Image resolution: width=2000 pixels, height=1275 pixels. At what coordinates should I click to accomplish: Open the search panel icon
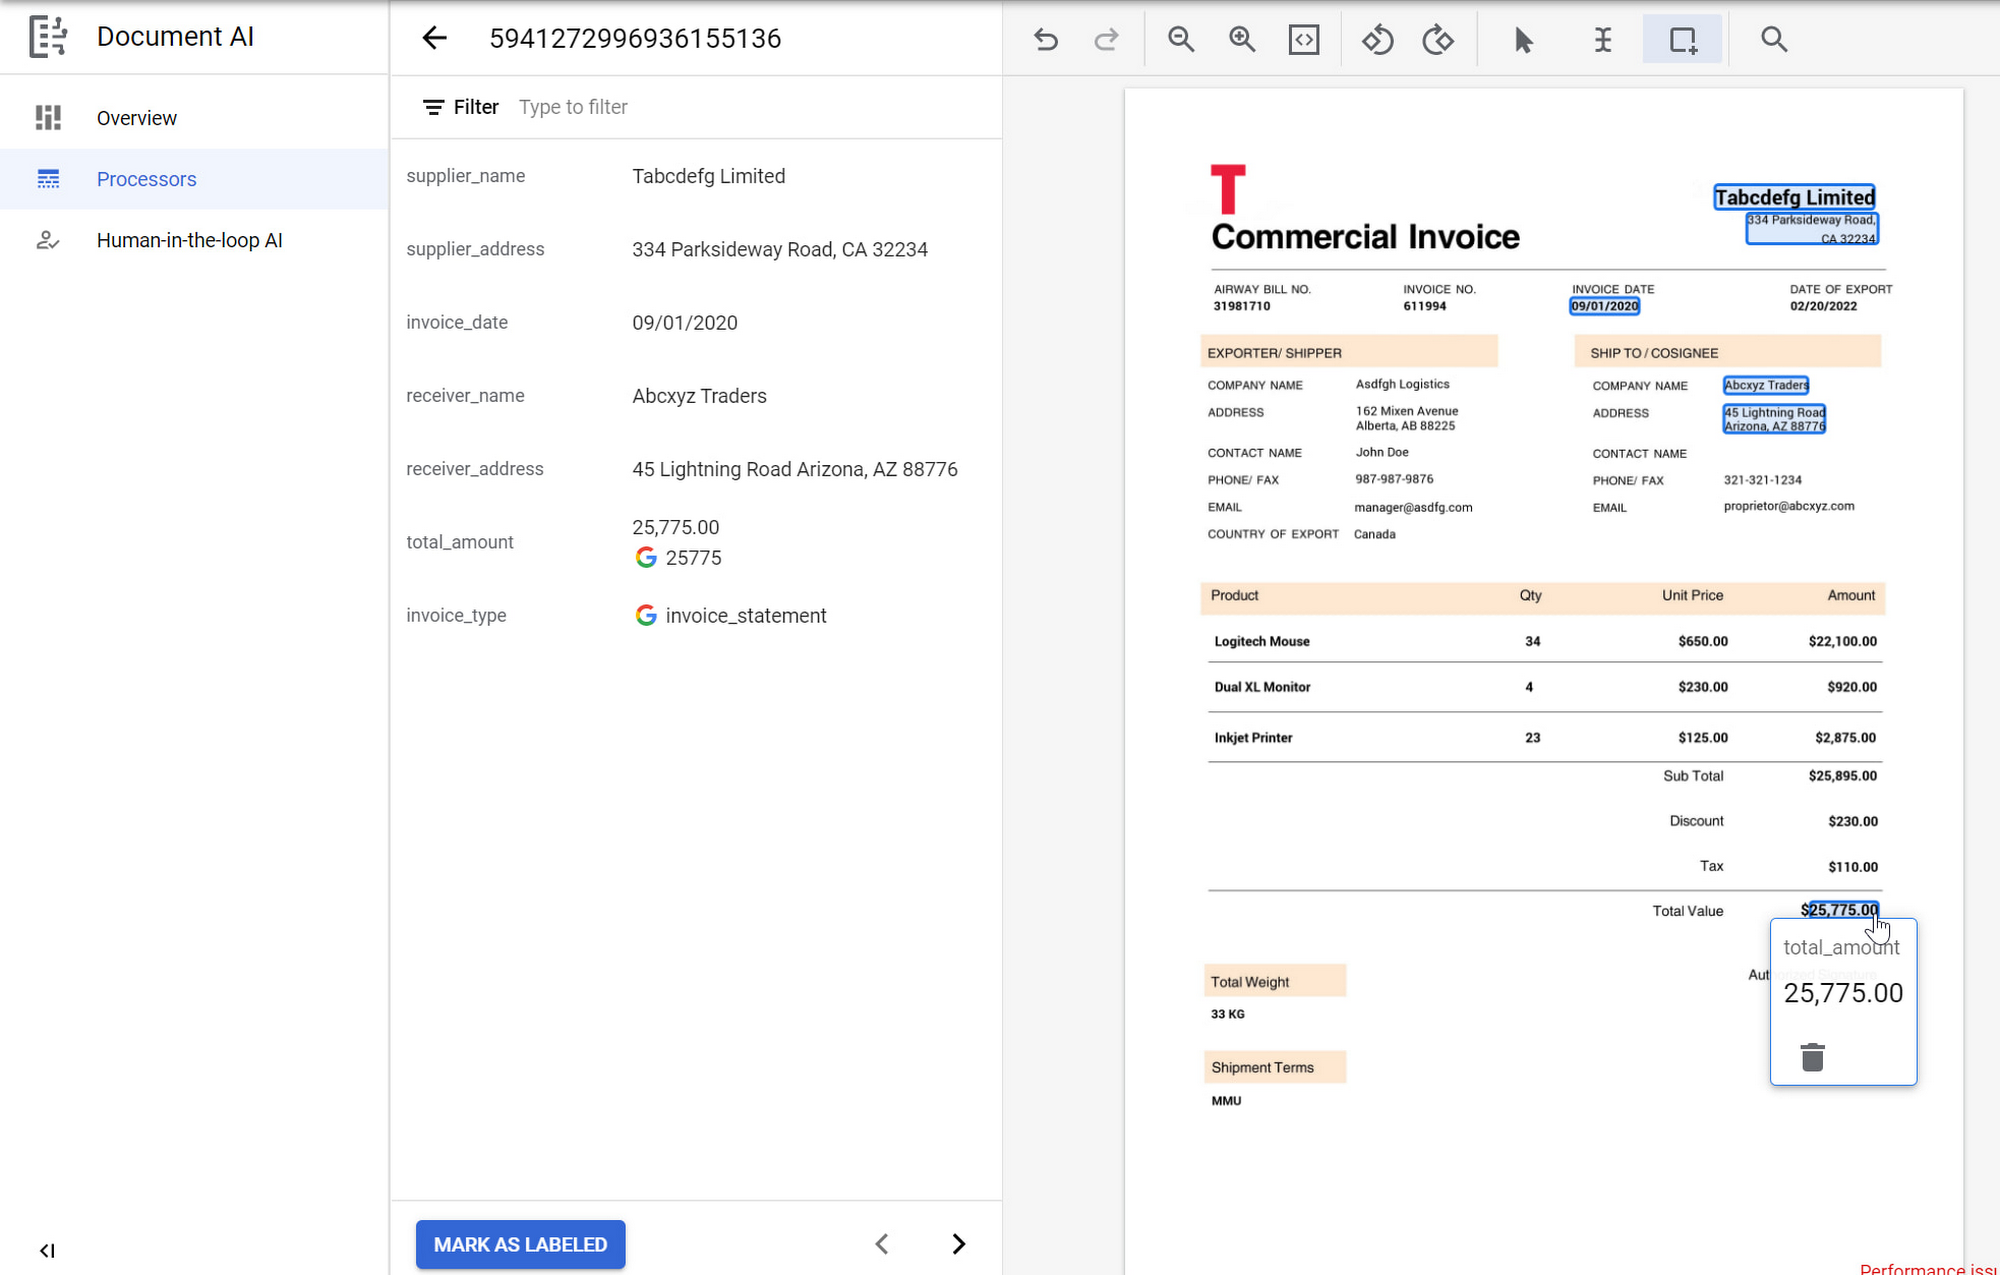pyautogui.click(x=1776, y=39)
